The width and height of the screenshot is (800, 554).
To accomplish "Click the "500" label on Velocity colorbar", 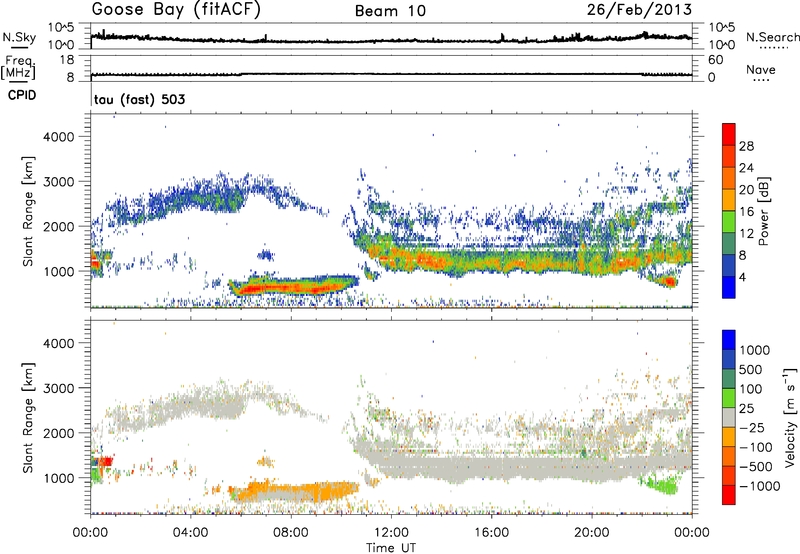I will (751, 369).
